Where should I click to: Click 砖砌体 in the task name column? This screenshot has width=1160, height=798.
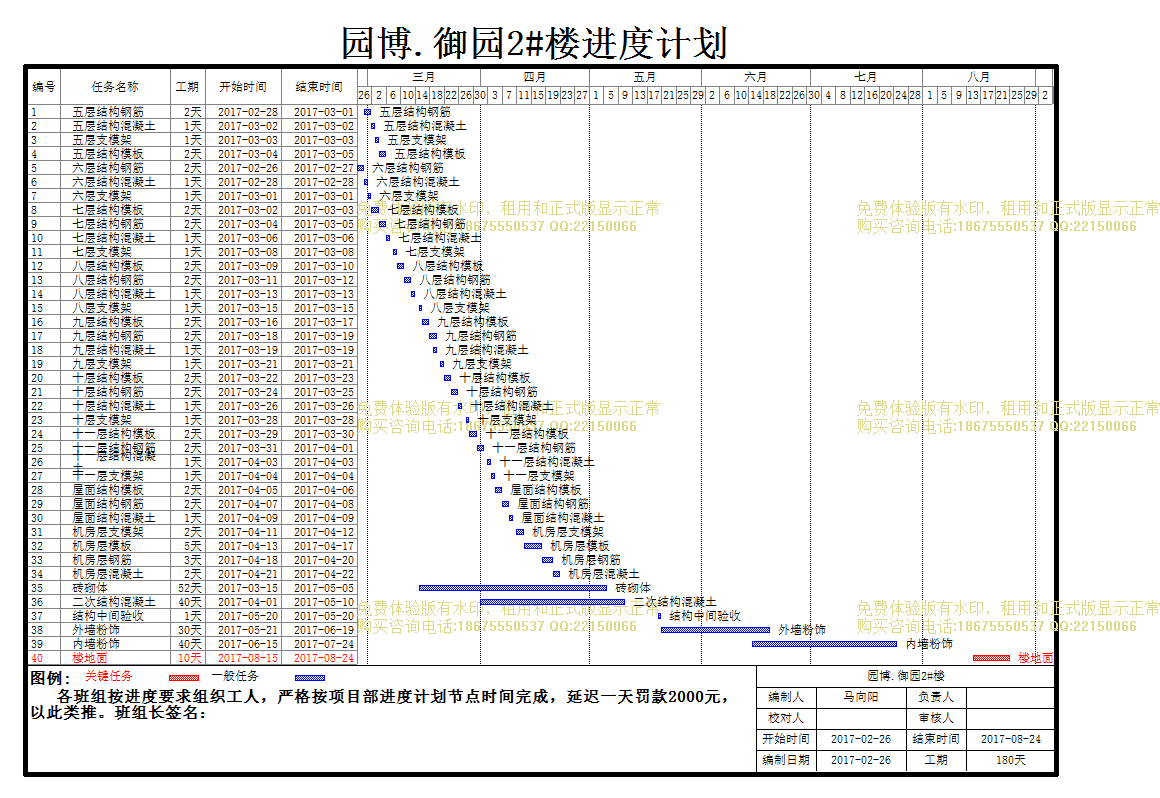coord(90,588)
